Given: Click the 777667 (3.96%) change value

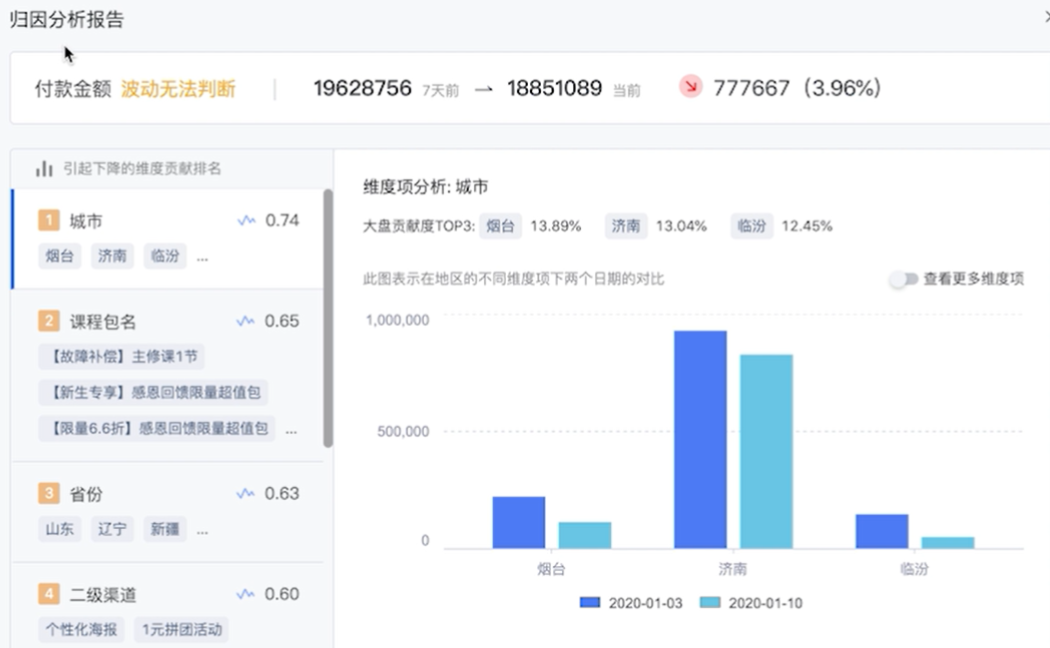Looking at the screenshot, I should coord(797,88).
